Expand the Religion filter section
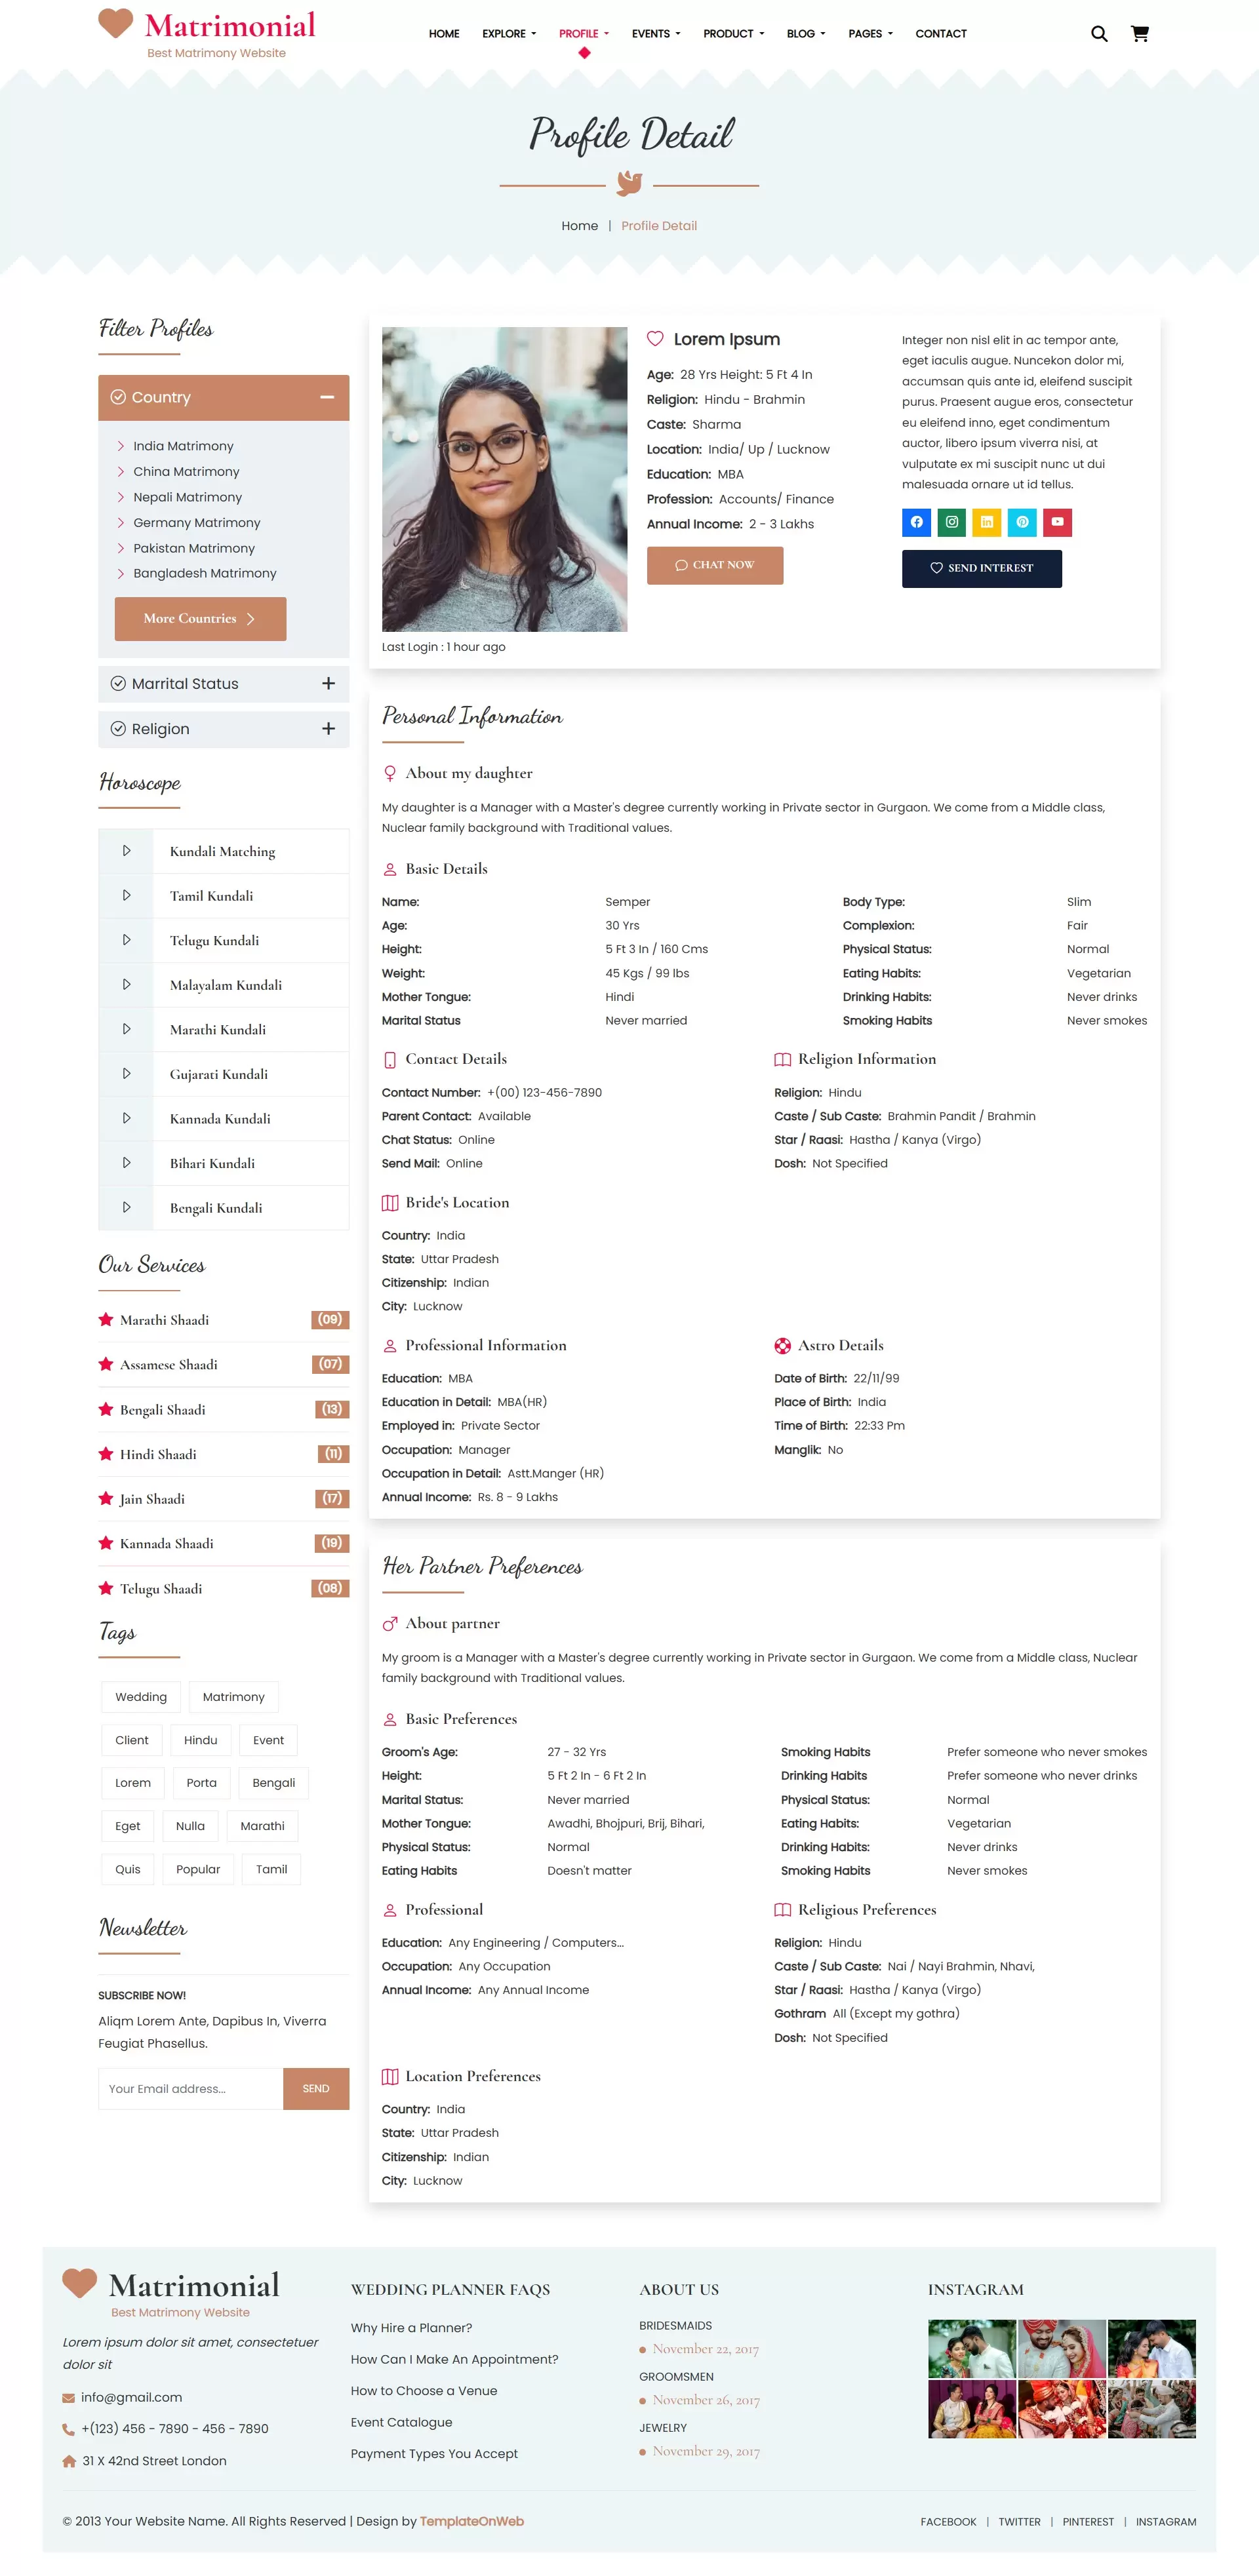This screenshot has height=2576, width=1259. (x=328, y=729)
